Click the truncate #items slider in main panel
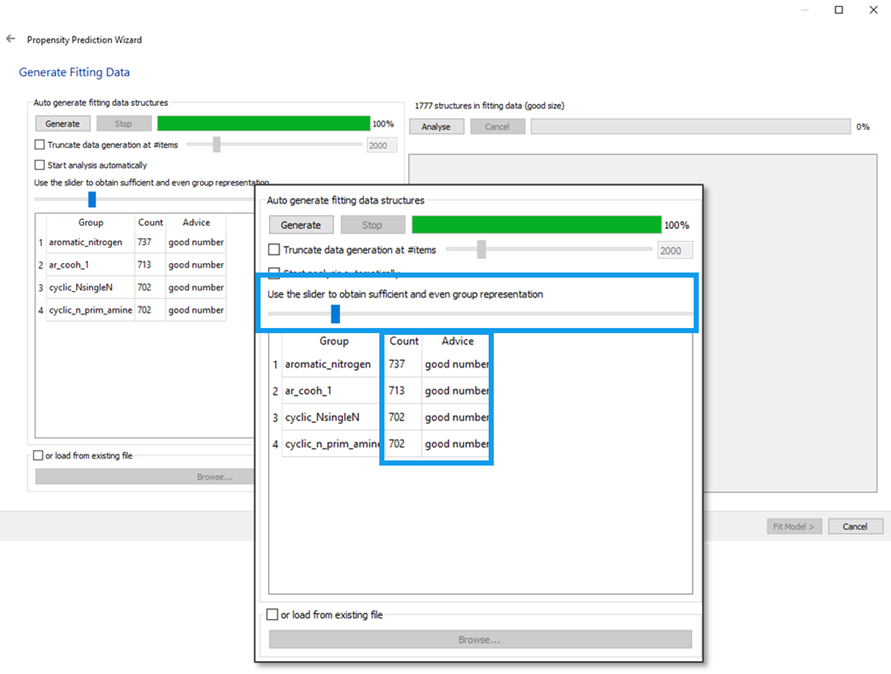Image resolution: width=891 pixels, height=674 pixels. click(218, 145)
